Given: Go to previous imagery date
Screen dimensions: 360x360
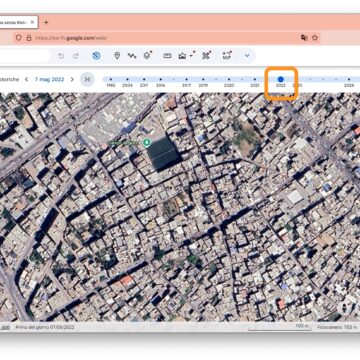Looking at the screenshot, I should pyautogui.click(x=26, y=79).
